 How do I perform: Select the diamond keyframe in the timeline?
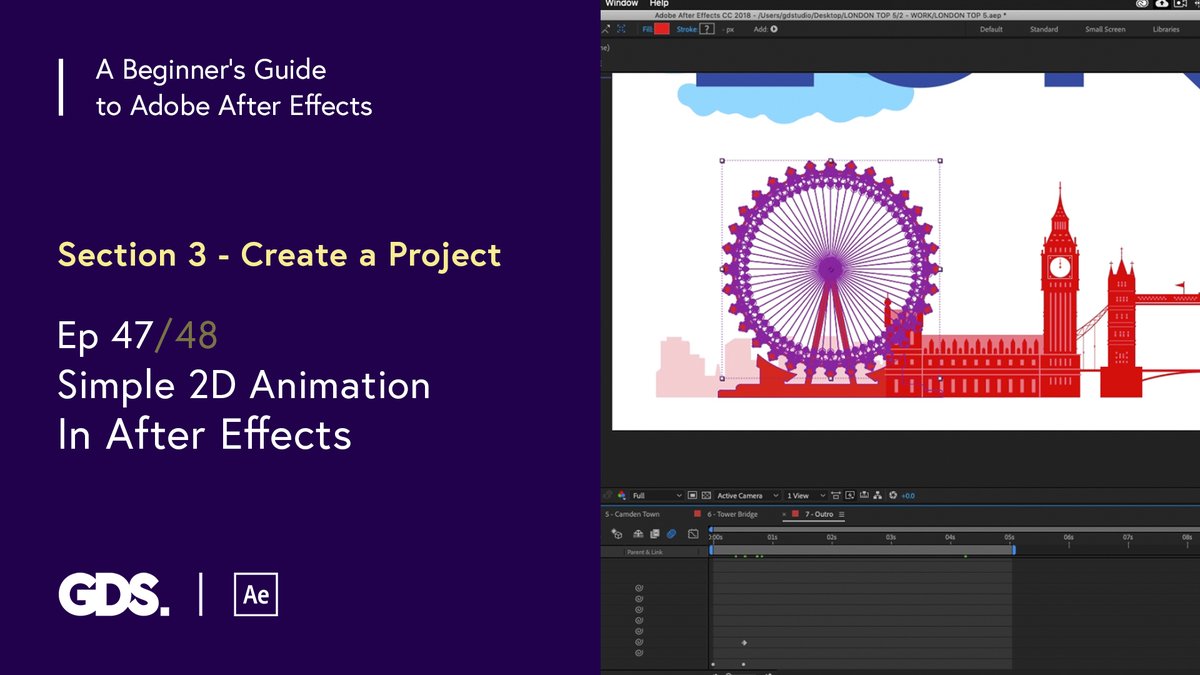[744, 643]
